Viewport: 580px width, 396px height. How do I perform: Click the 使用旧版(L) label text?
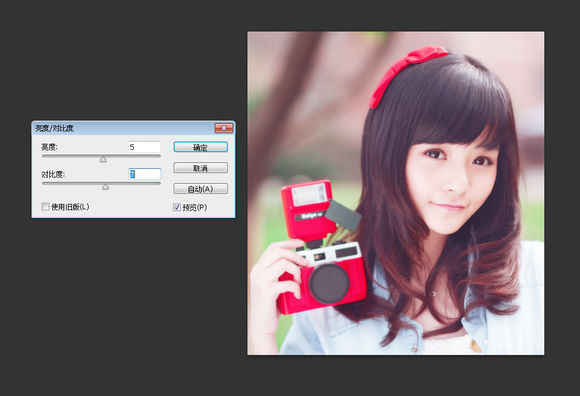click(x=70, y=207)
